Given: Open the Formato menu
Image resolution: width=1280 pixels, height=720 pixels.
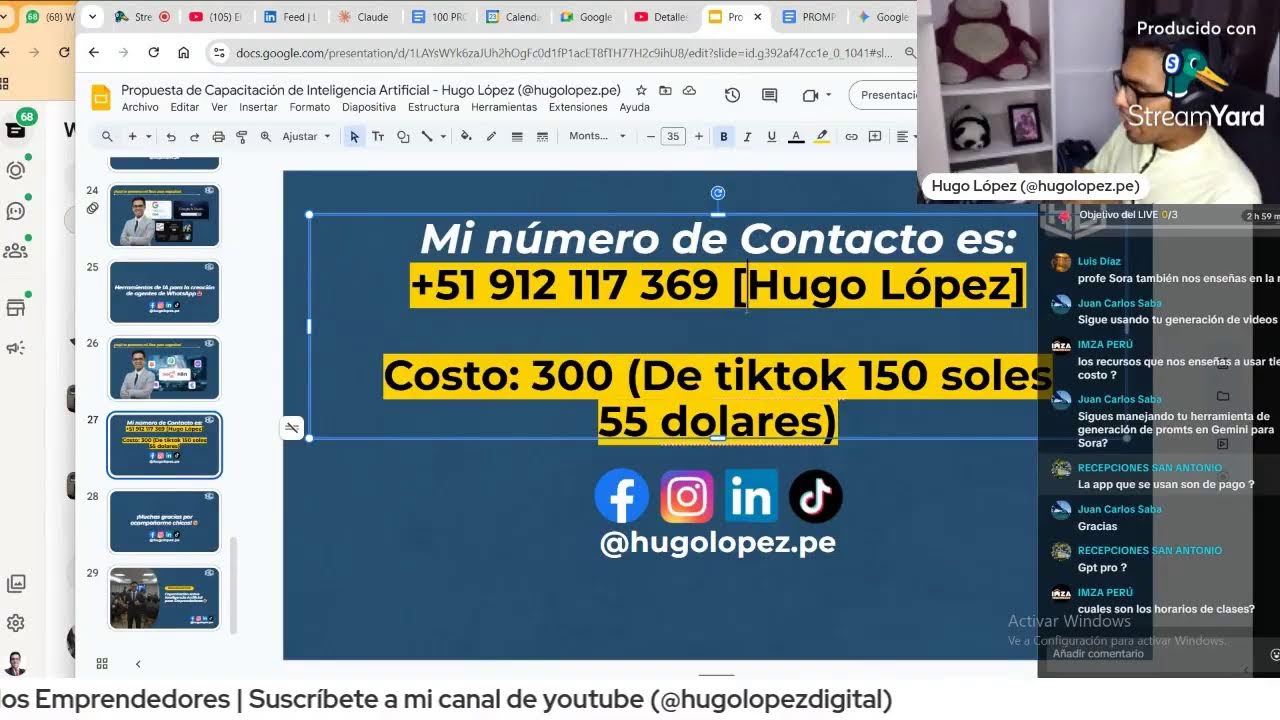Looking at the screenshot, I should tap(310, 107).
